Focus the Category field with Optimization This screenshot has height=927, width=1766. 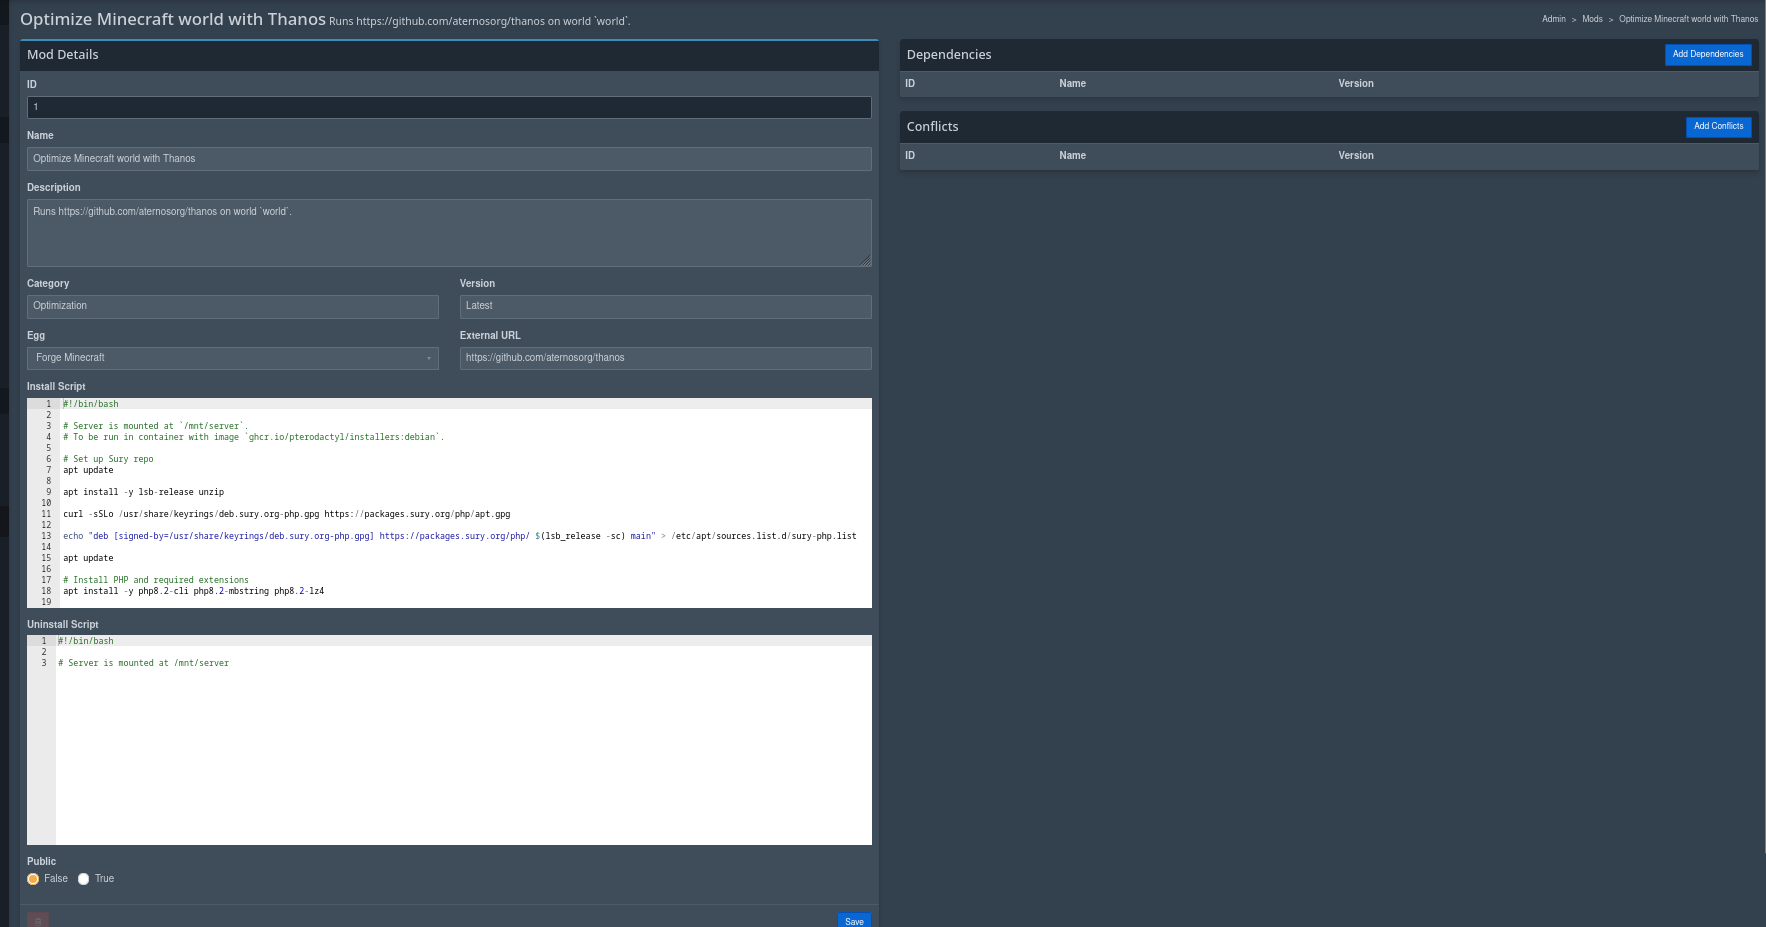coord(233,306)
